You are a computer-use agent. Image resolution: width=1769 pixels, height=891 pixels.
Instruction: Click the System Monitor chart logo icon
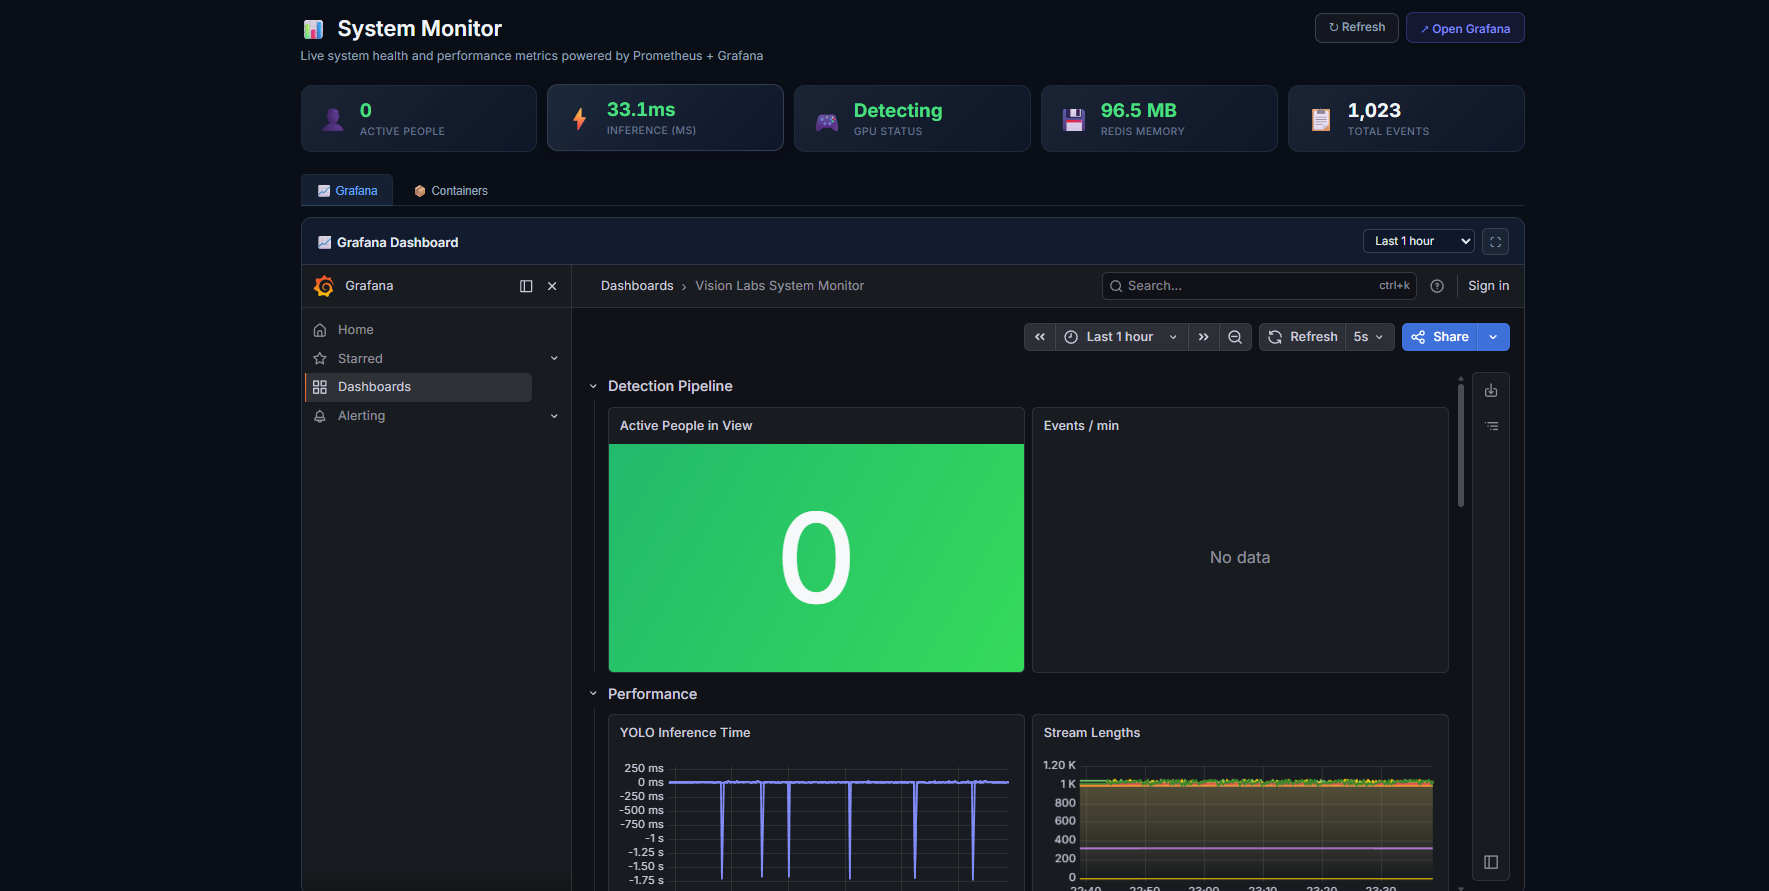(x=313, y=29)
